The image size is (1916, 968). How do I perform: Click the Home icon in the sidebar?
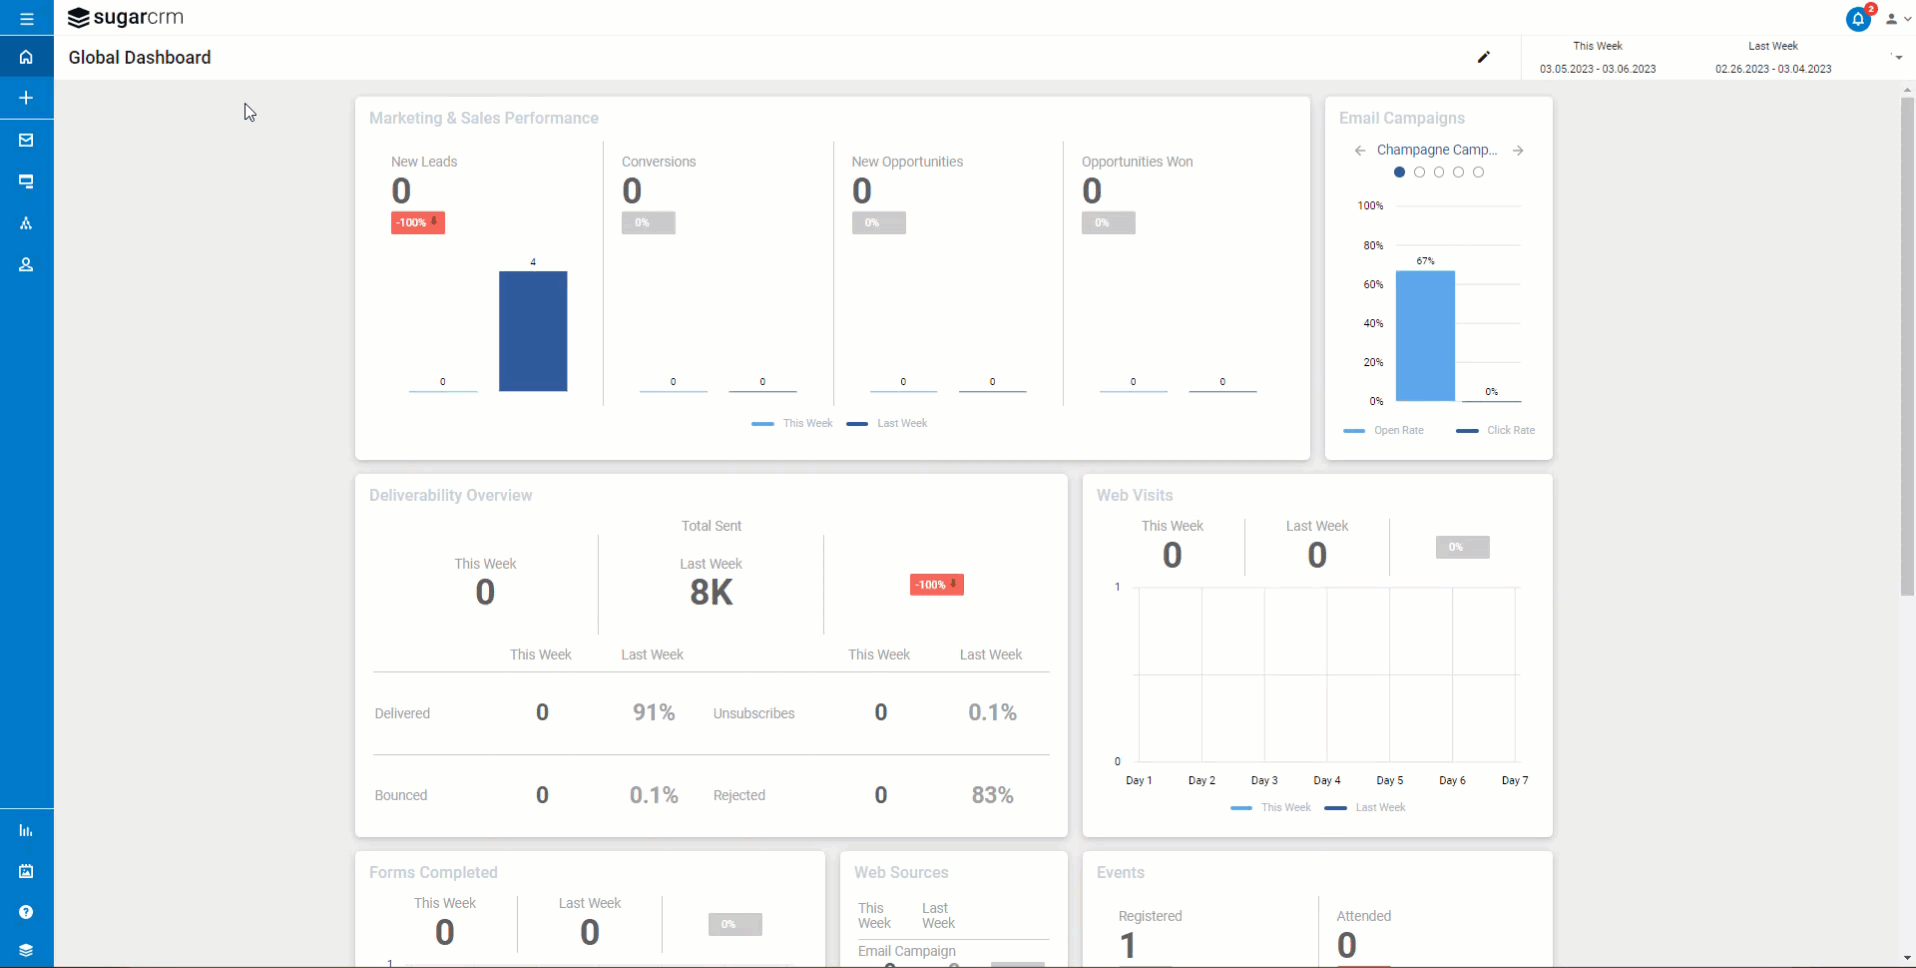click(x=26, y=57)
